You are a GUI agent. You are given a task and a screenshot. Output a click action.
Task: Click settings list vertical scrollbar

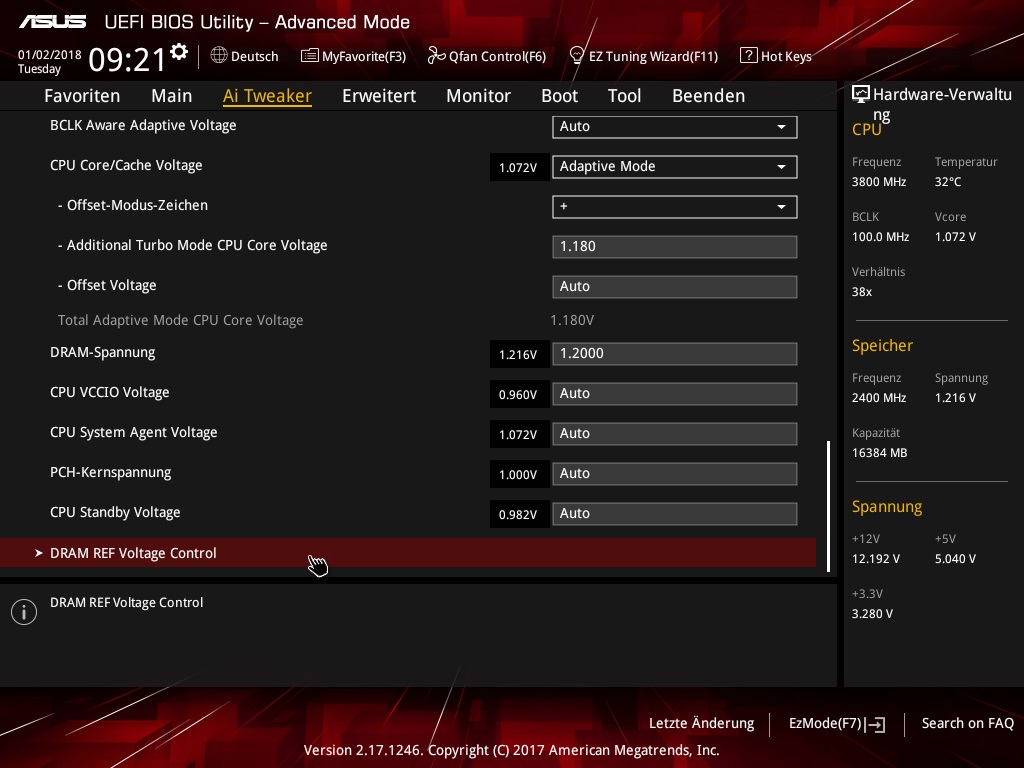coord(829,506)
